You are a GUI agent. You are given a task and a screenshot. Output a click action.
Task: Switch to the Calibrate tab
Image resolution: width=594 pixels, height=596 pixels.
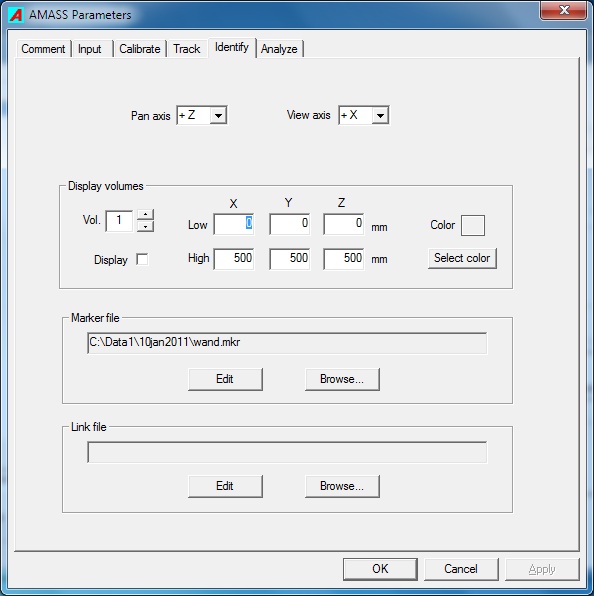tap(140, 49)
